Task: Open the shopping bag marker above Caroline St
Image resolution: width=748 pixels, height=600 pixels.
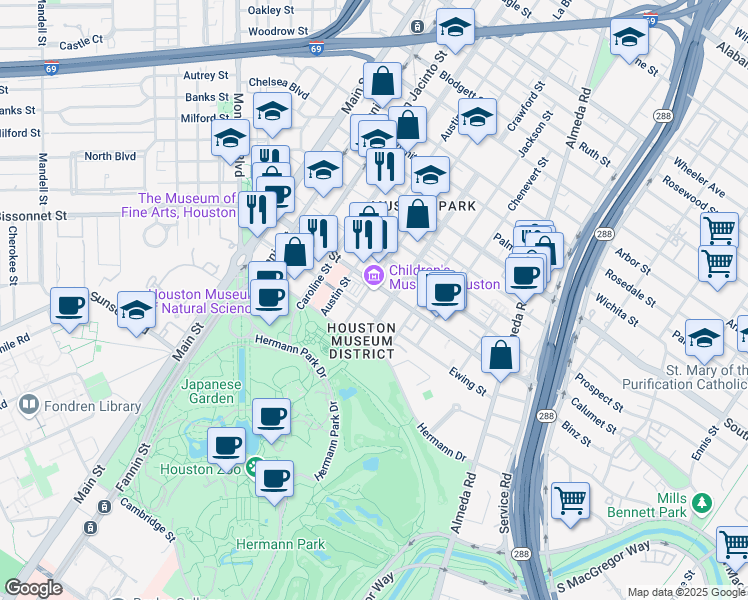Action: (295, 252)
